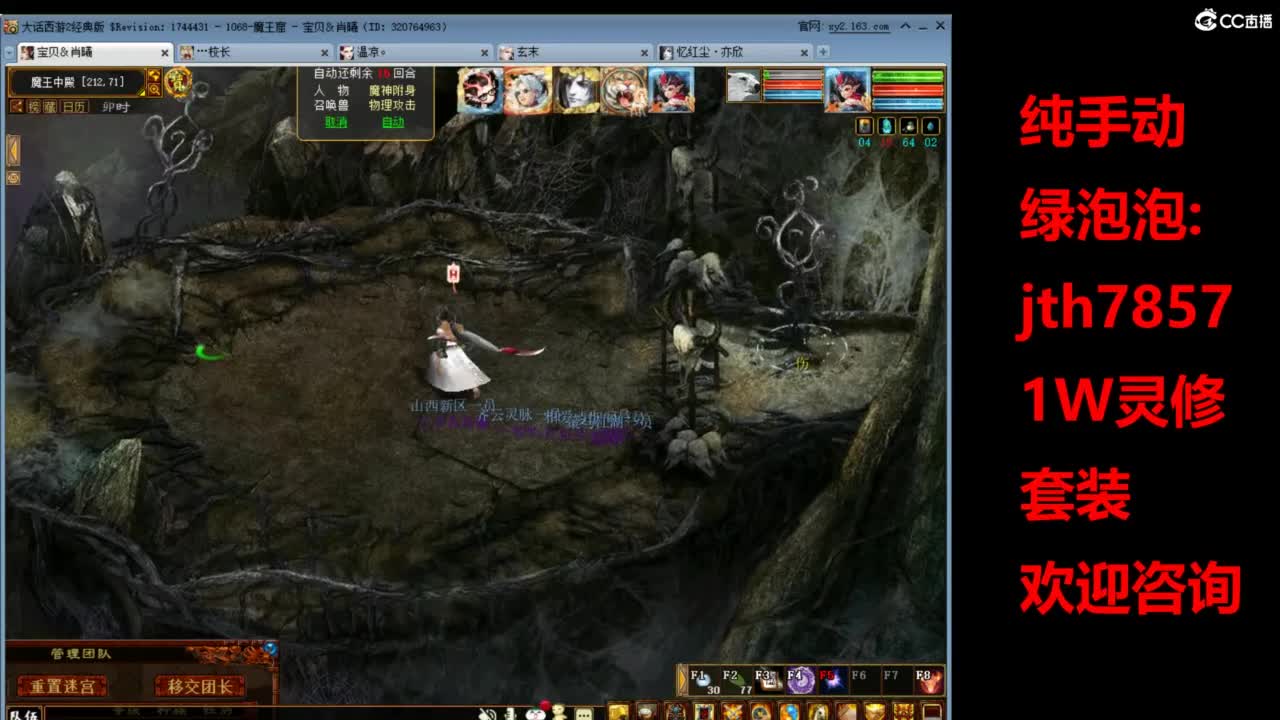Use the F5 hotkey slot skill

[832, 681]
